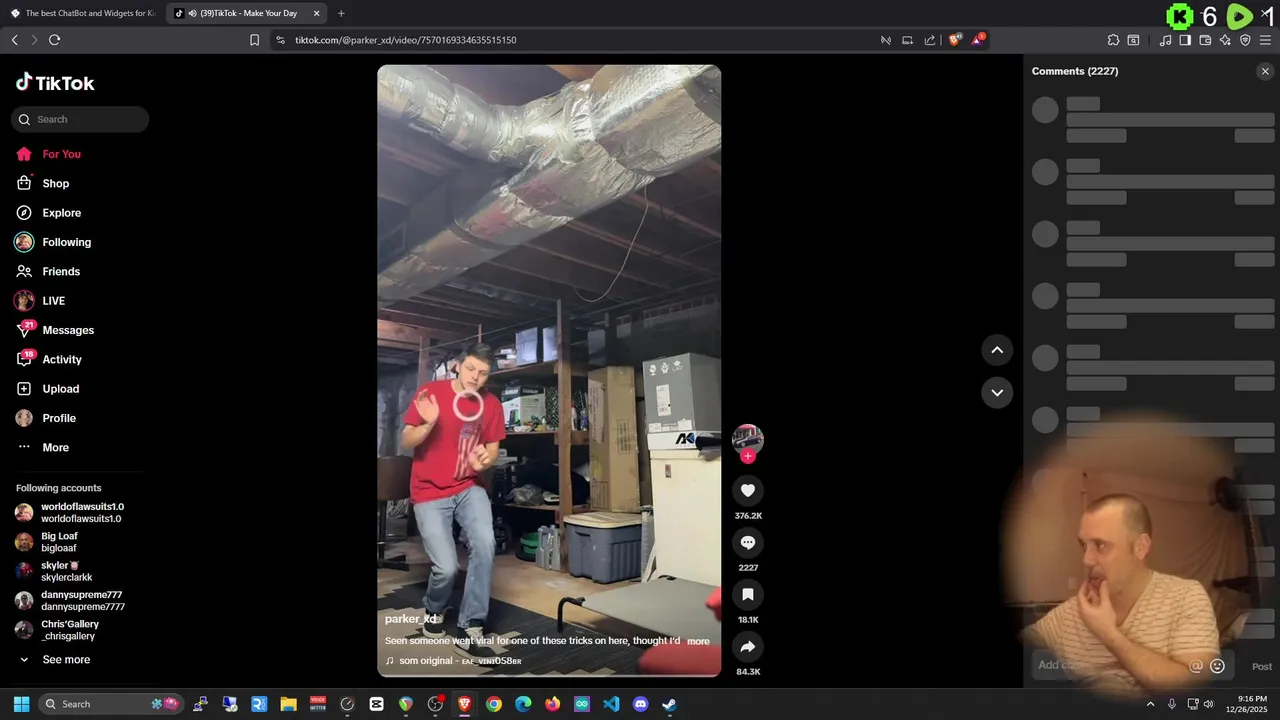Open Visual Studio Code from taskbar
The width and height of the screenshot is (1280, 720).
pos(611,704)
